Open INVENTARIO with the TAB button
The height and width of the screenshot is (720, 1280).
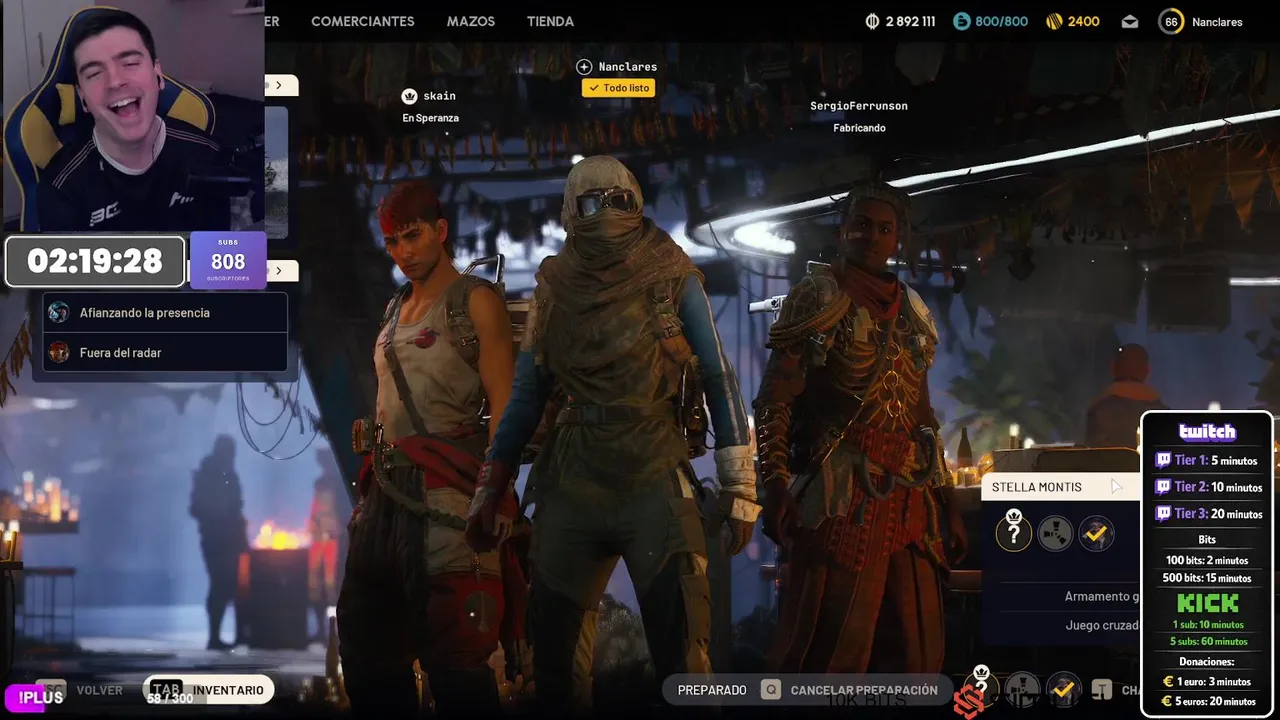tap(209, 689)
